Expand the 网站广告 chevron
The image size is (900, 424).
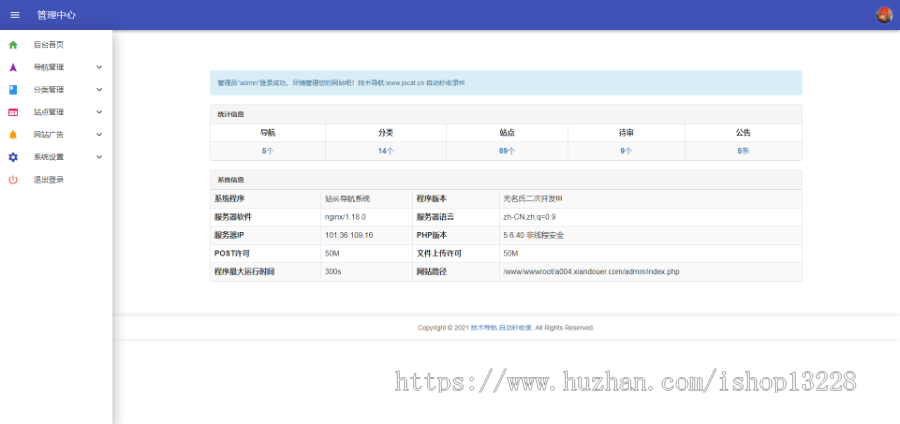(x=99, y=135)
